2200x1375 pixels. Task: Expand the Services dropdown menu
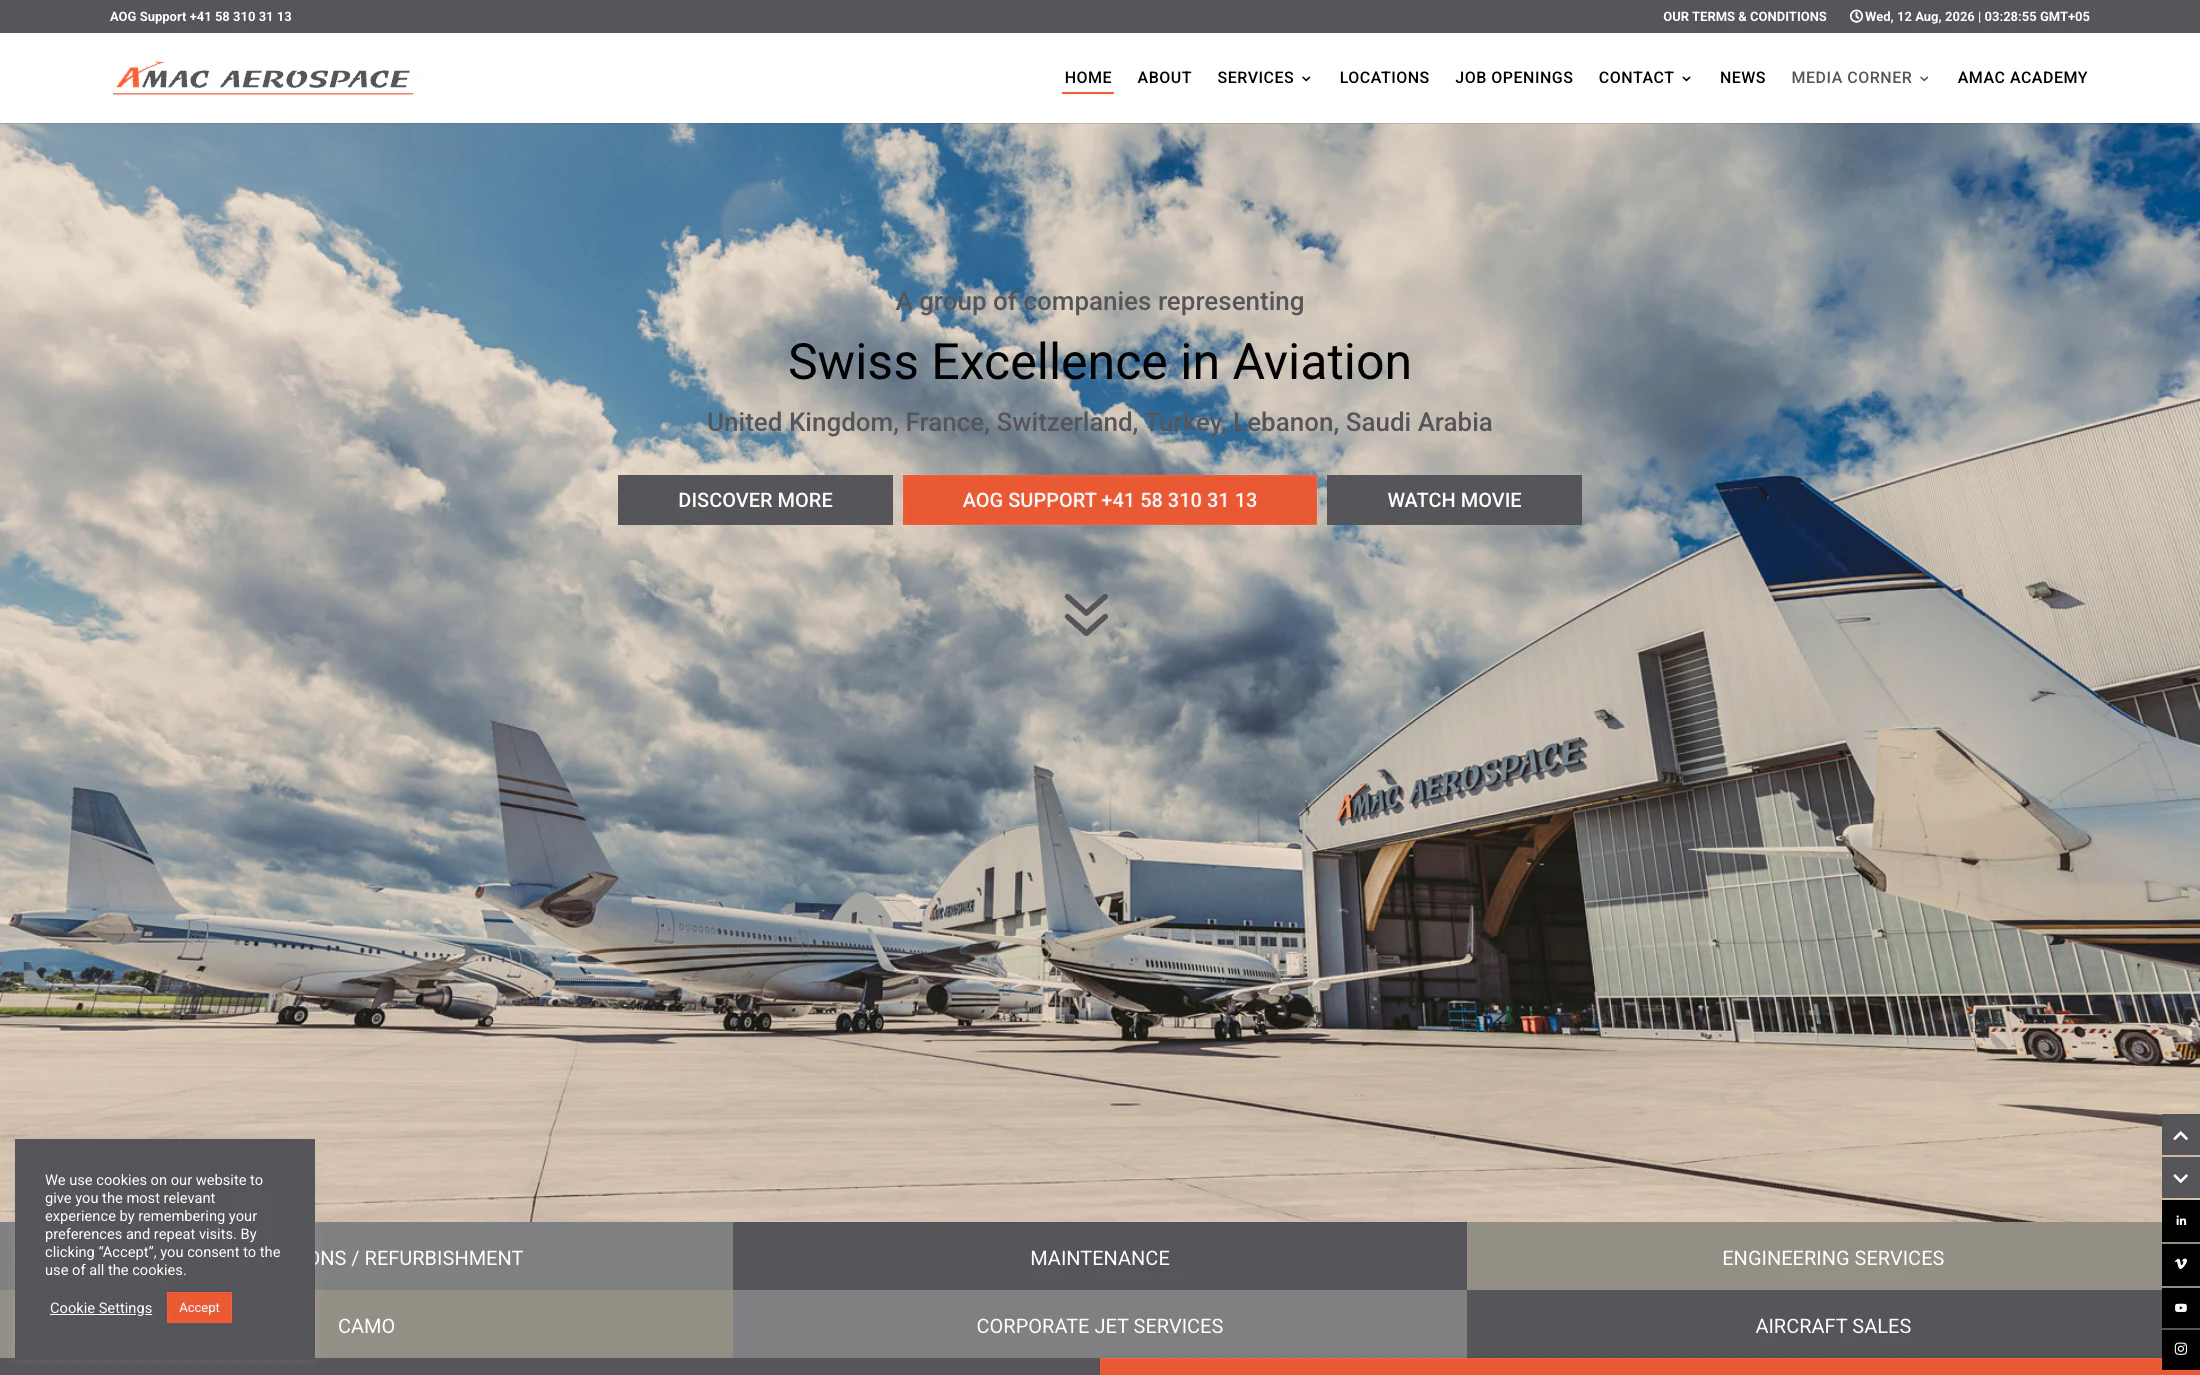coord(1264,78)
